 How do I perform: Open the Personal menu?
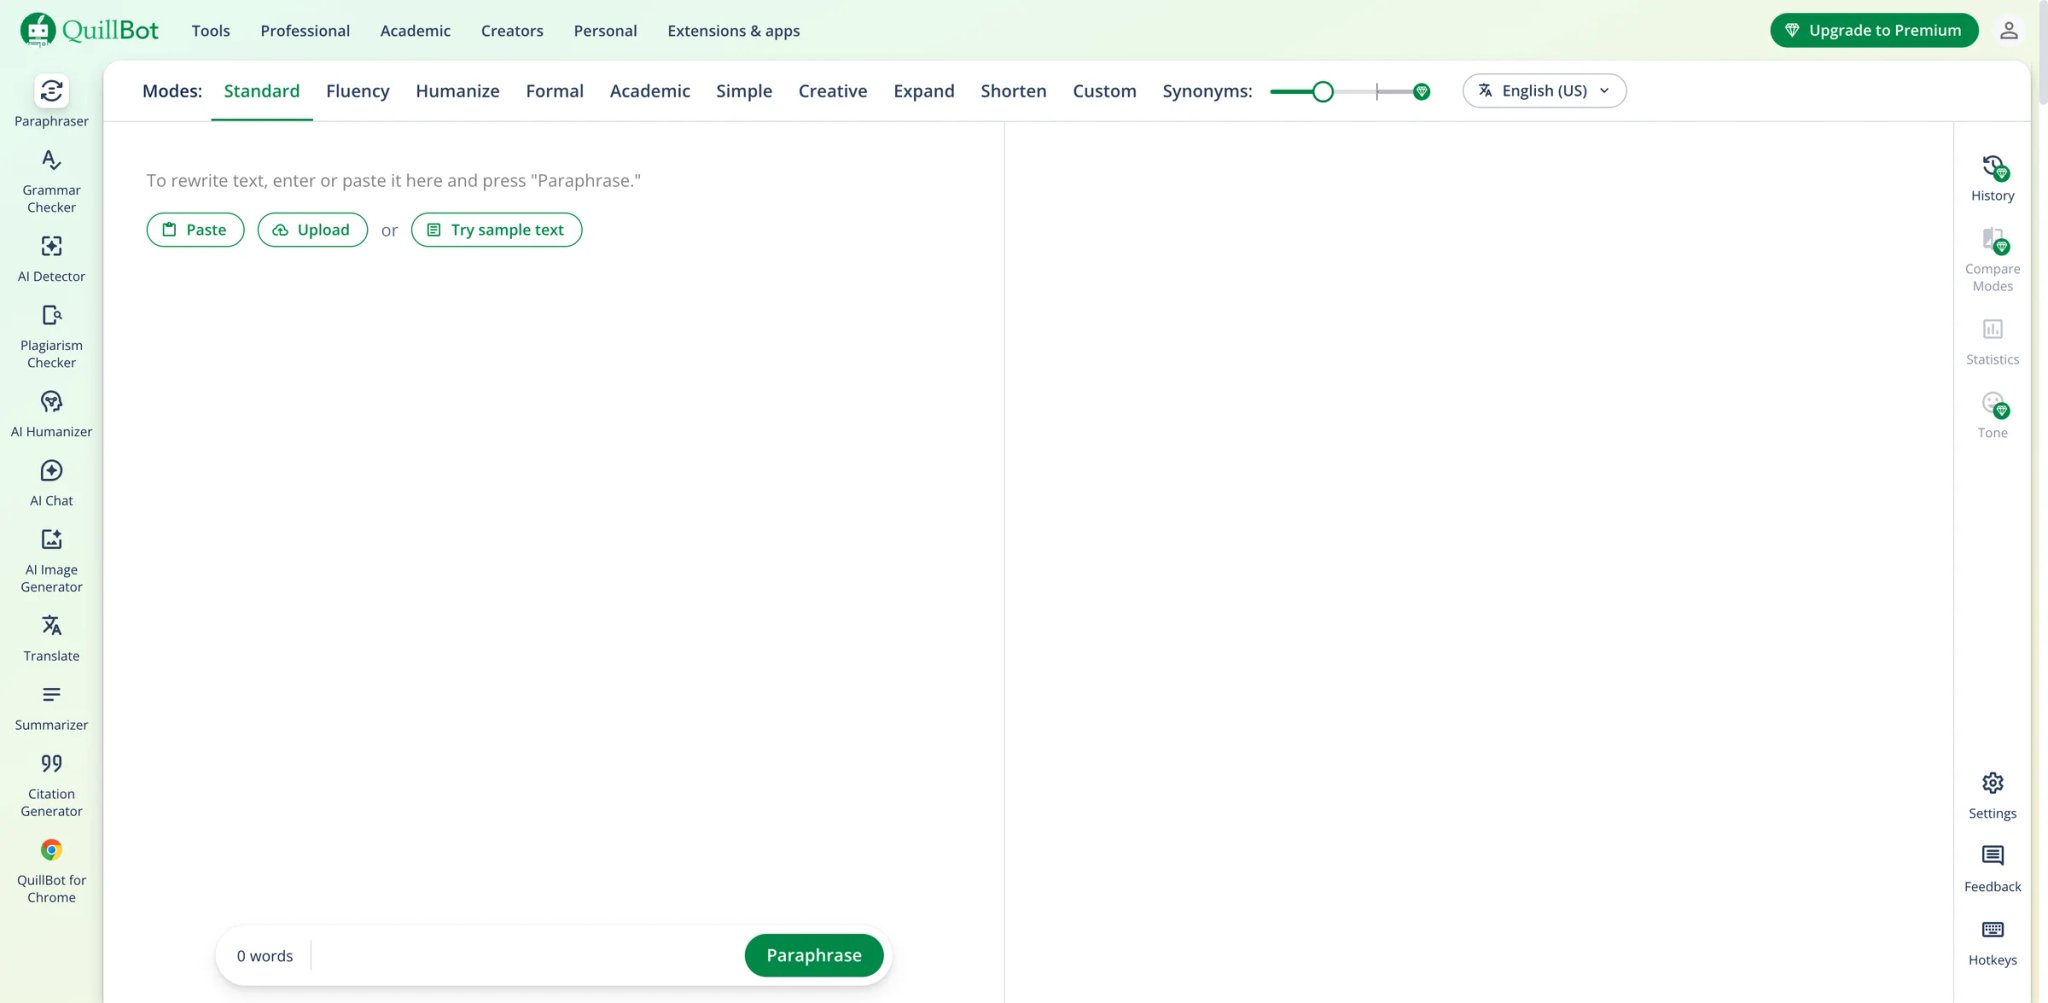pyautogui.click(x=605, y=31)
